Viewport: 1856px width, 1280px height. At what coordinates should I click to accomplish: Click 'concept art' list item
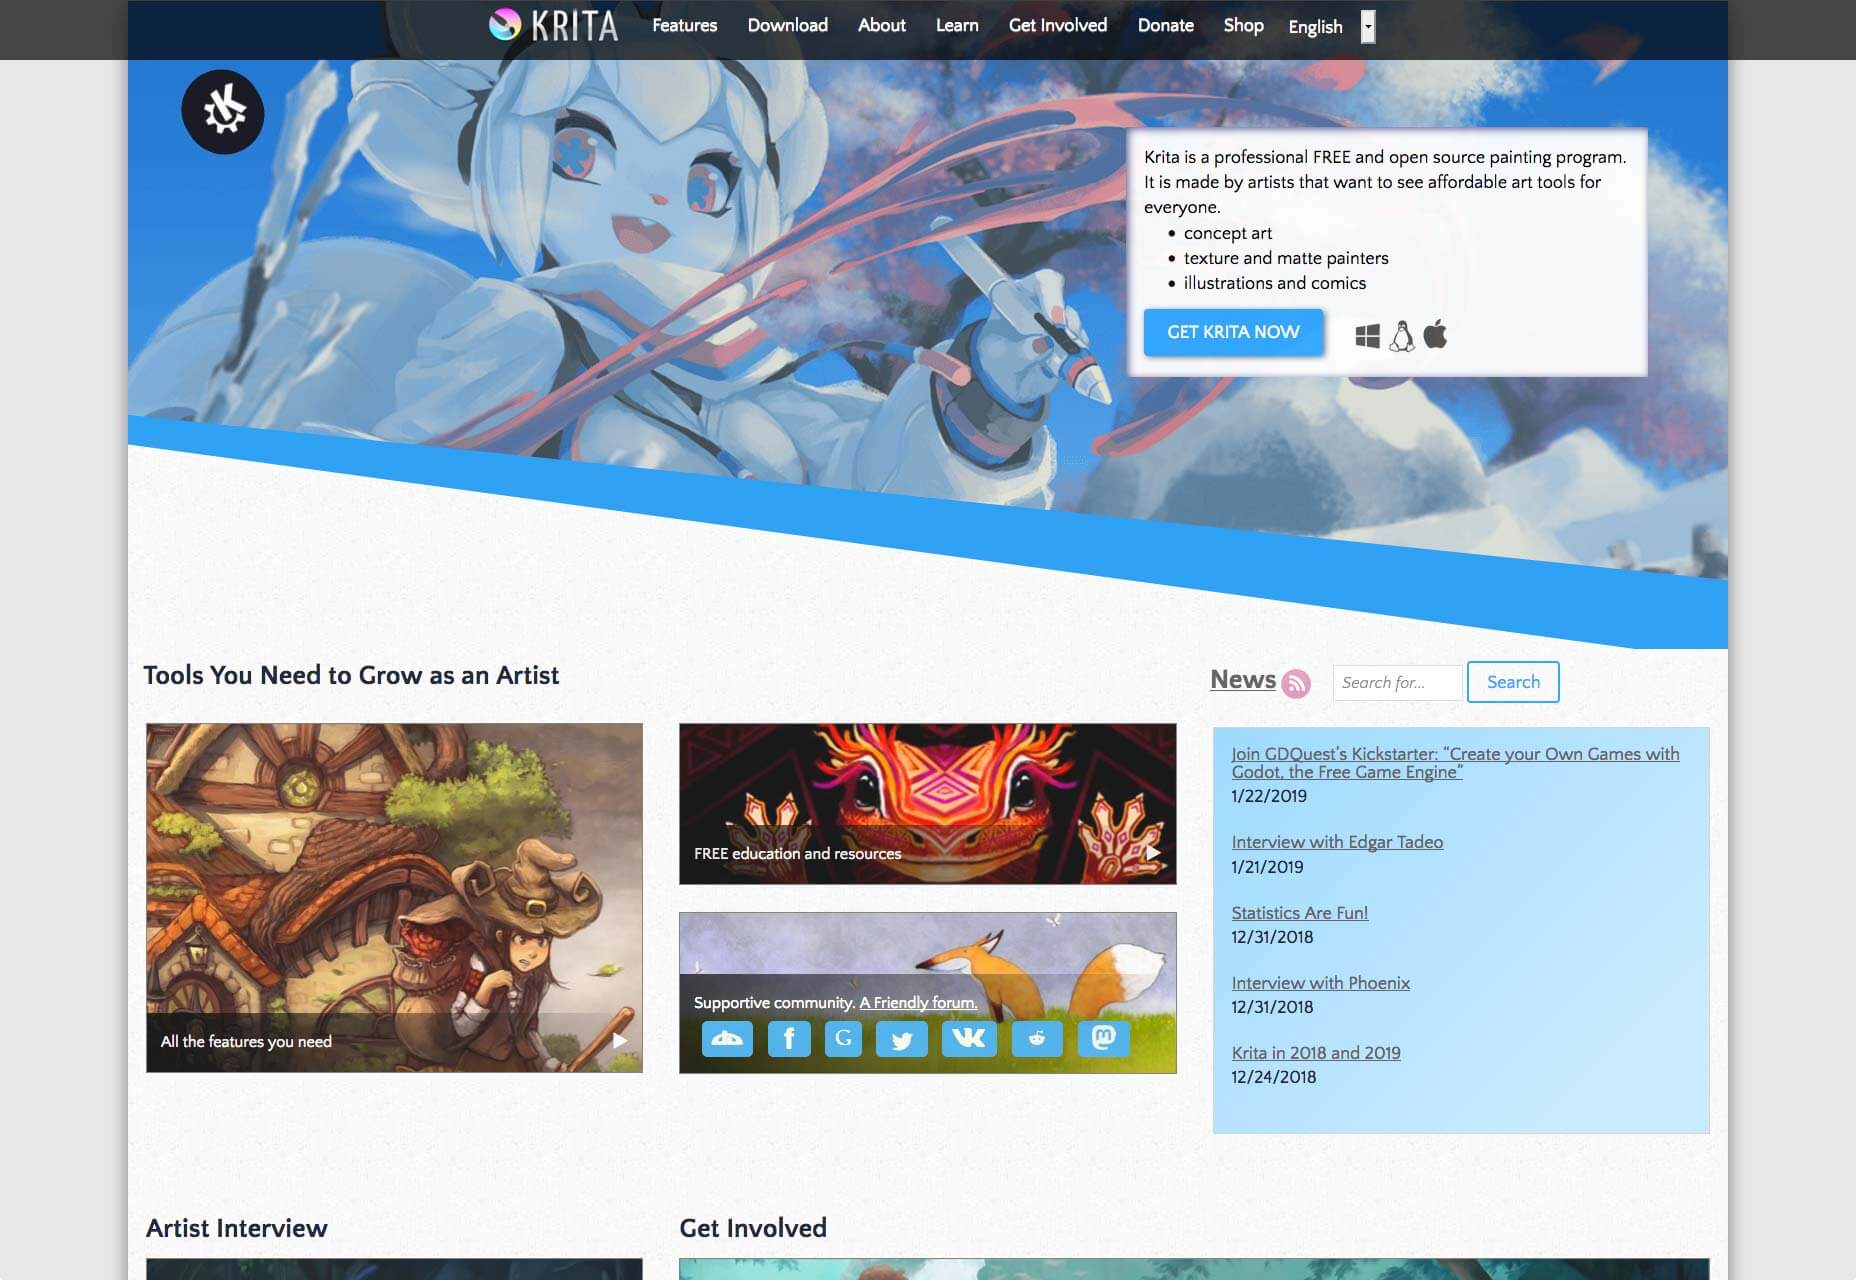pos(1228,233)
